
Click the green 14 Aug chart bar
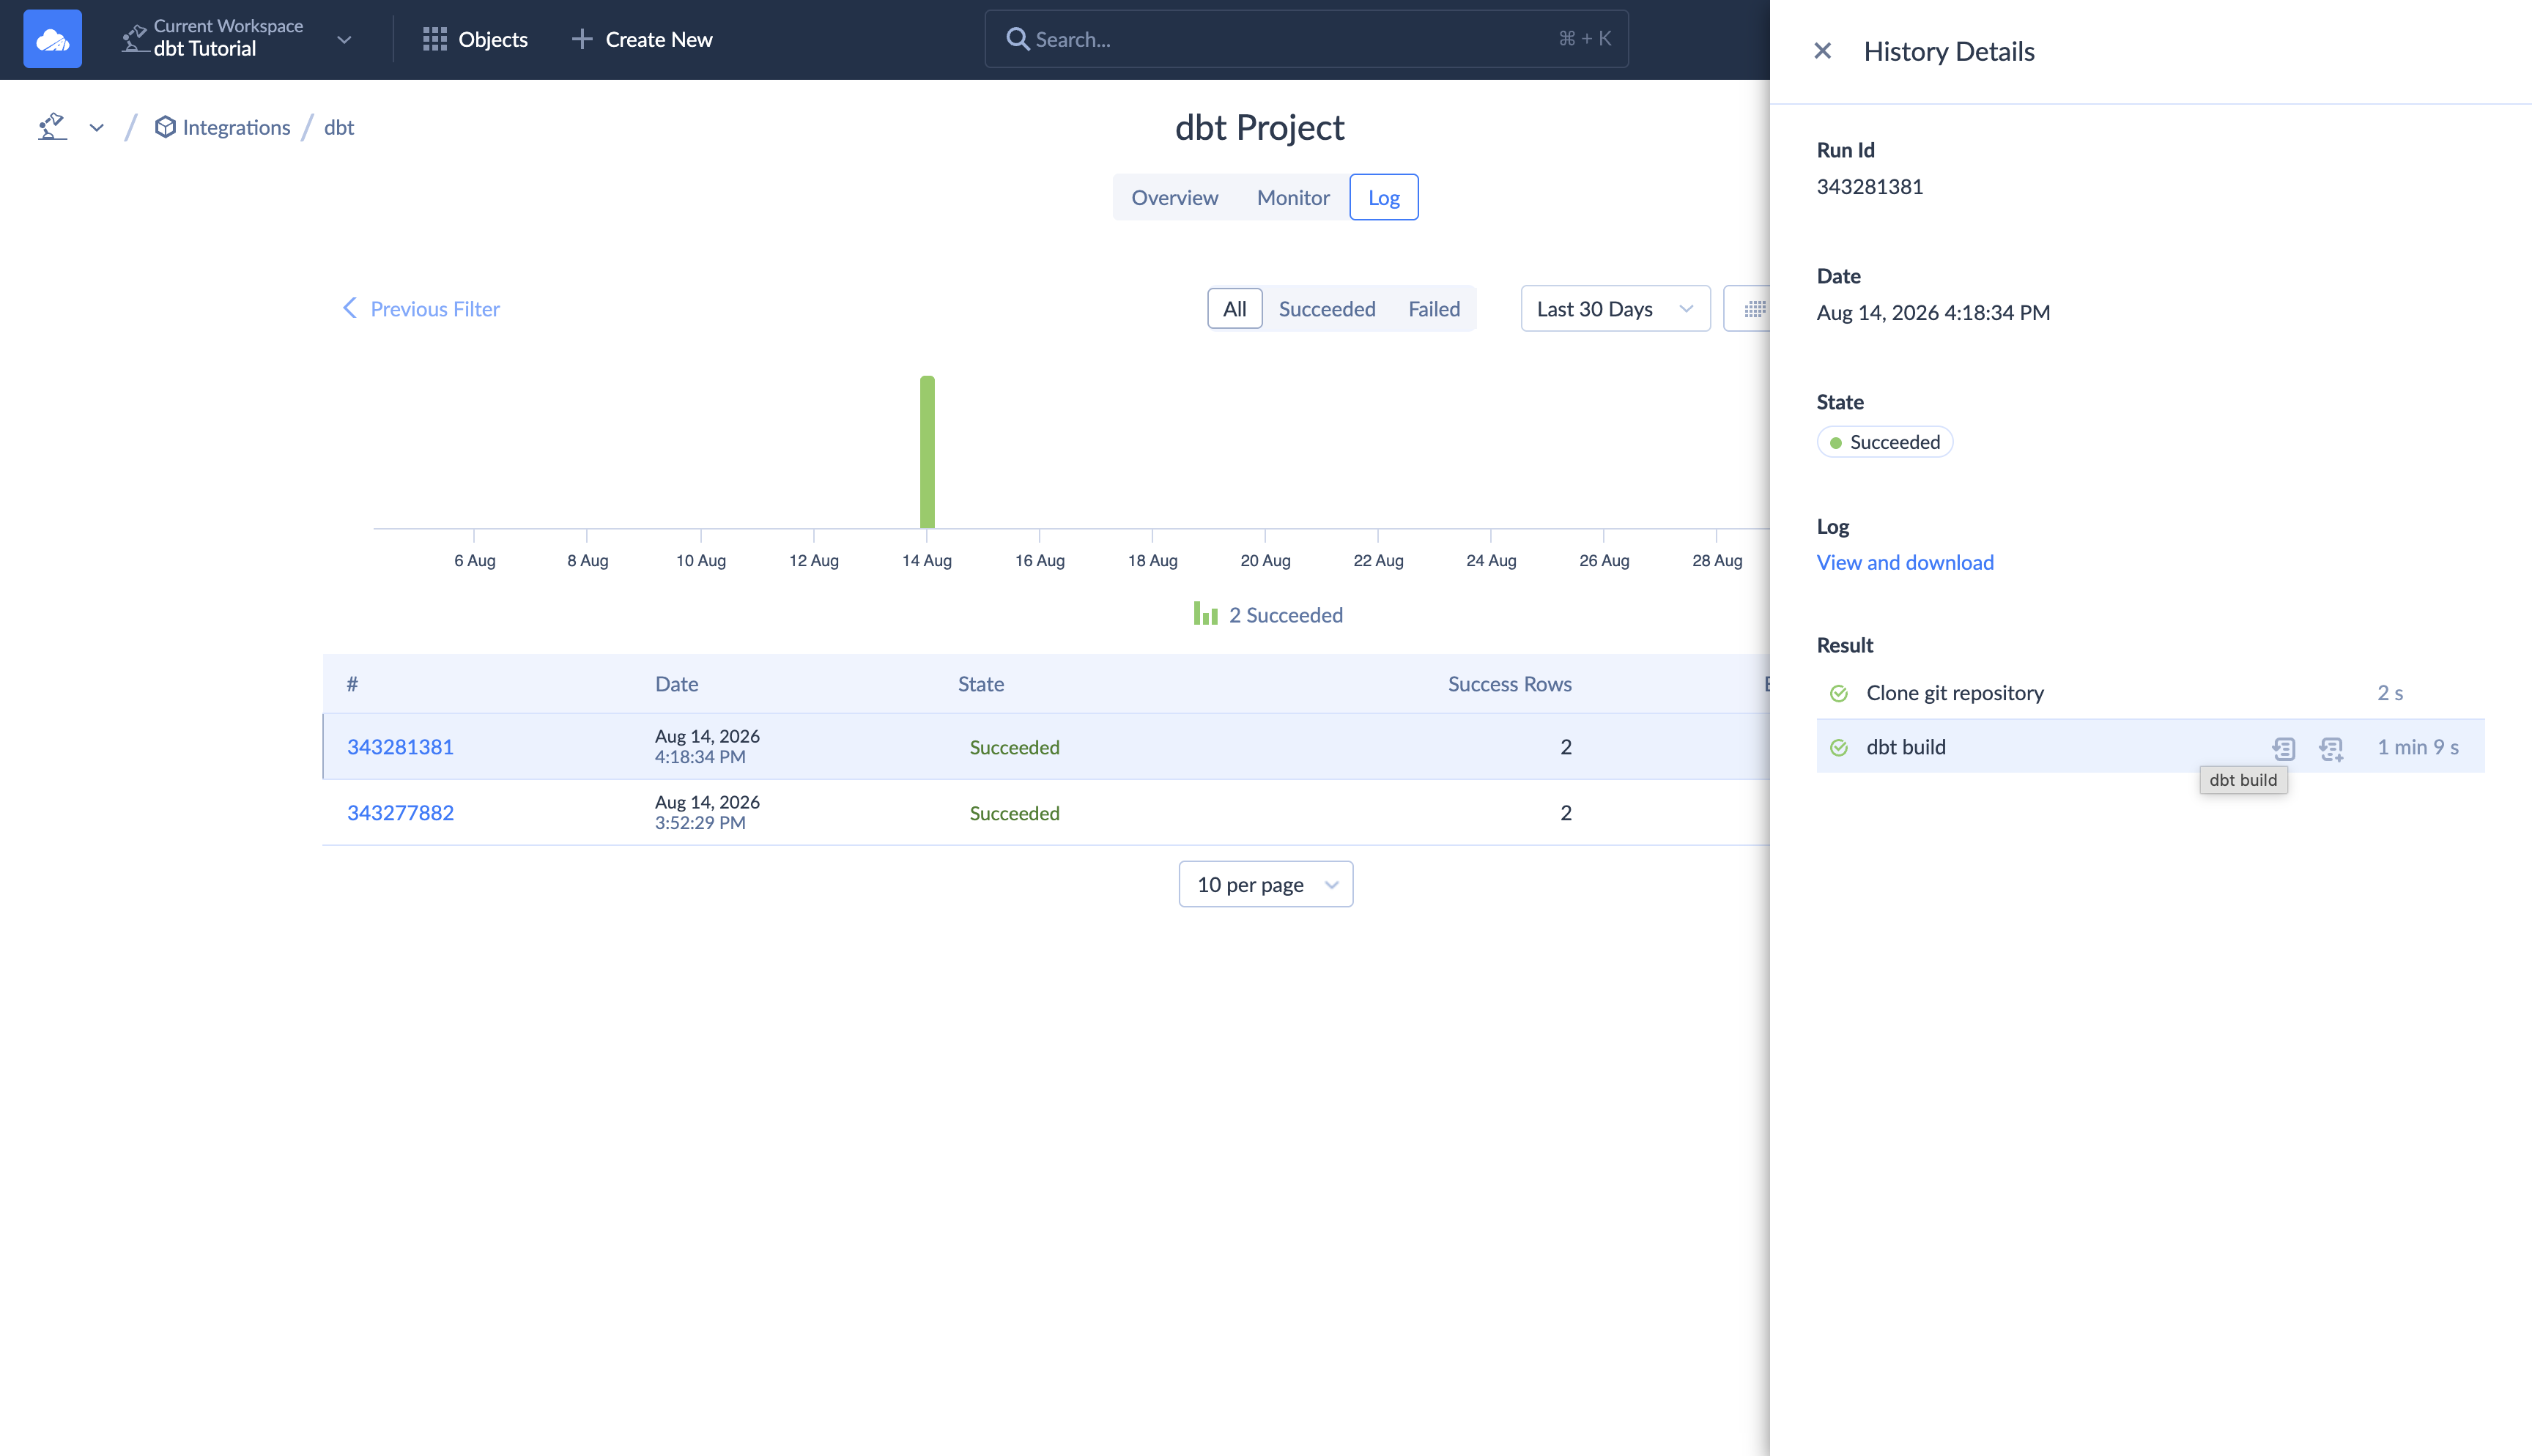pos(927,452)
